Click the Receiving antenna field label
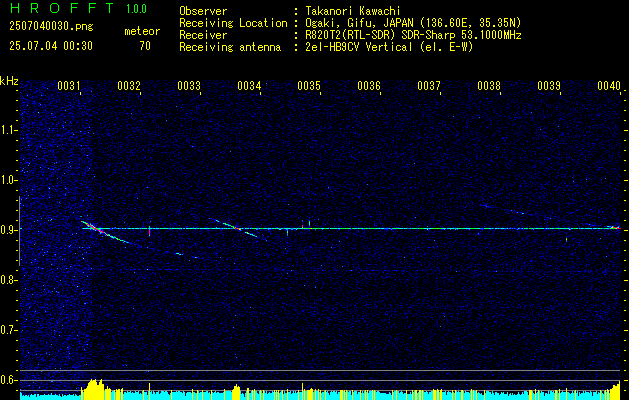Viewport: 629px width, 400px height. (x=230, y=47)
